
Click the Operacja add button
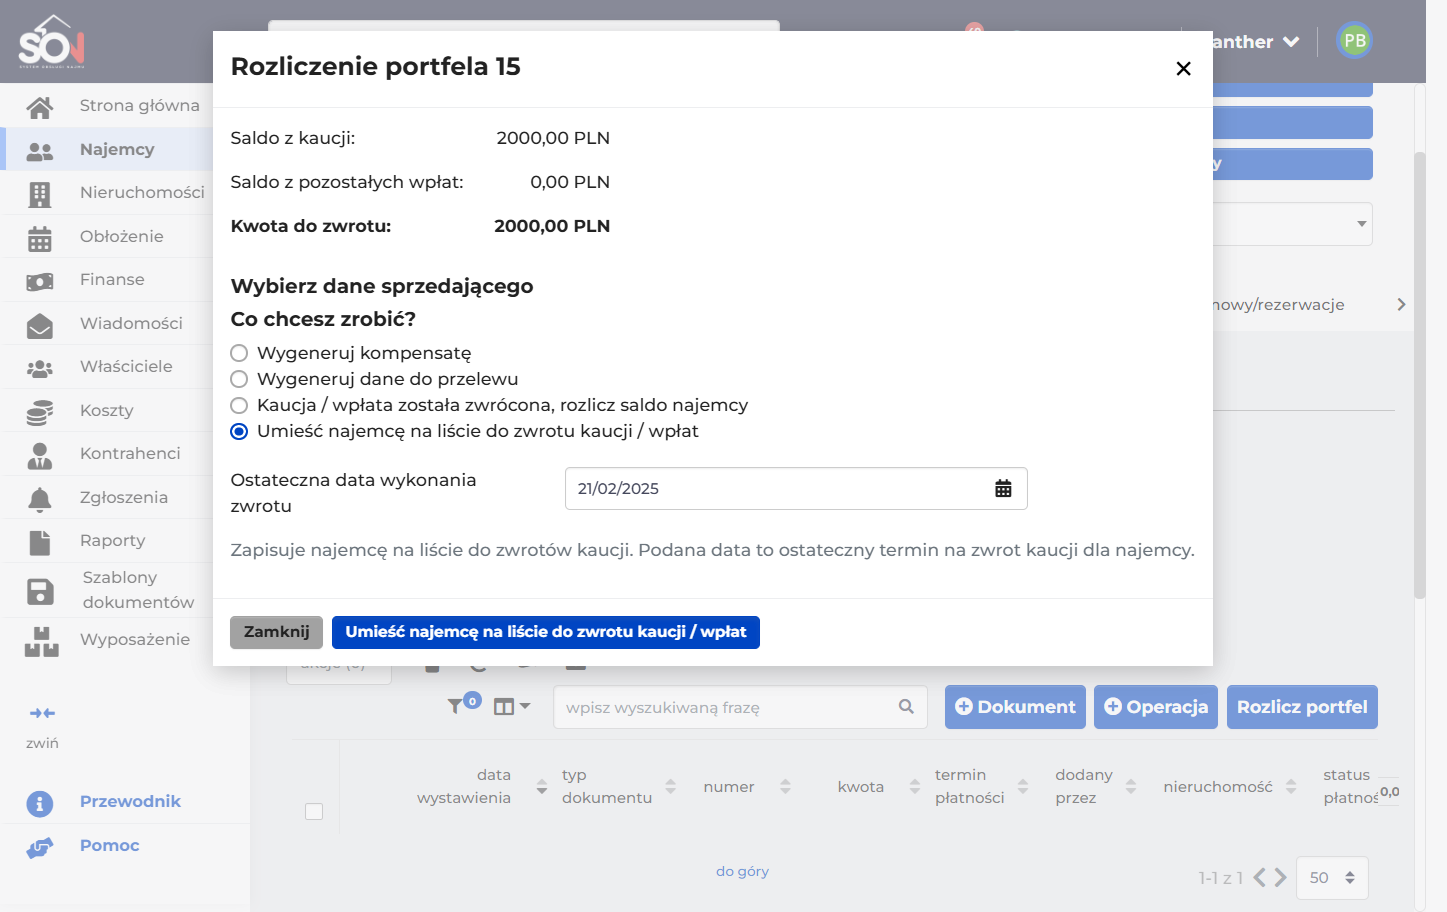pyautogui.click(x=1156, y=707)
